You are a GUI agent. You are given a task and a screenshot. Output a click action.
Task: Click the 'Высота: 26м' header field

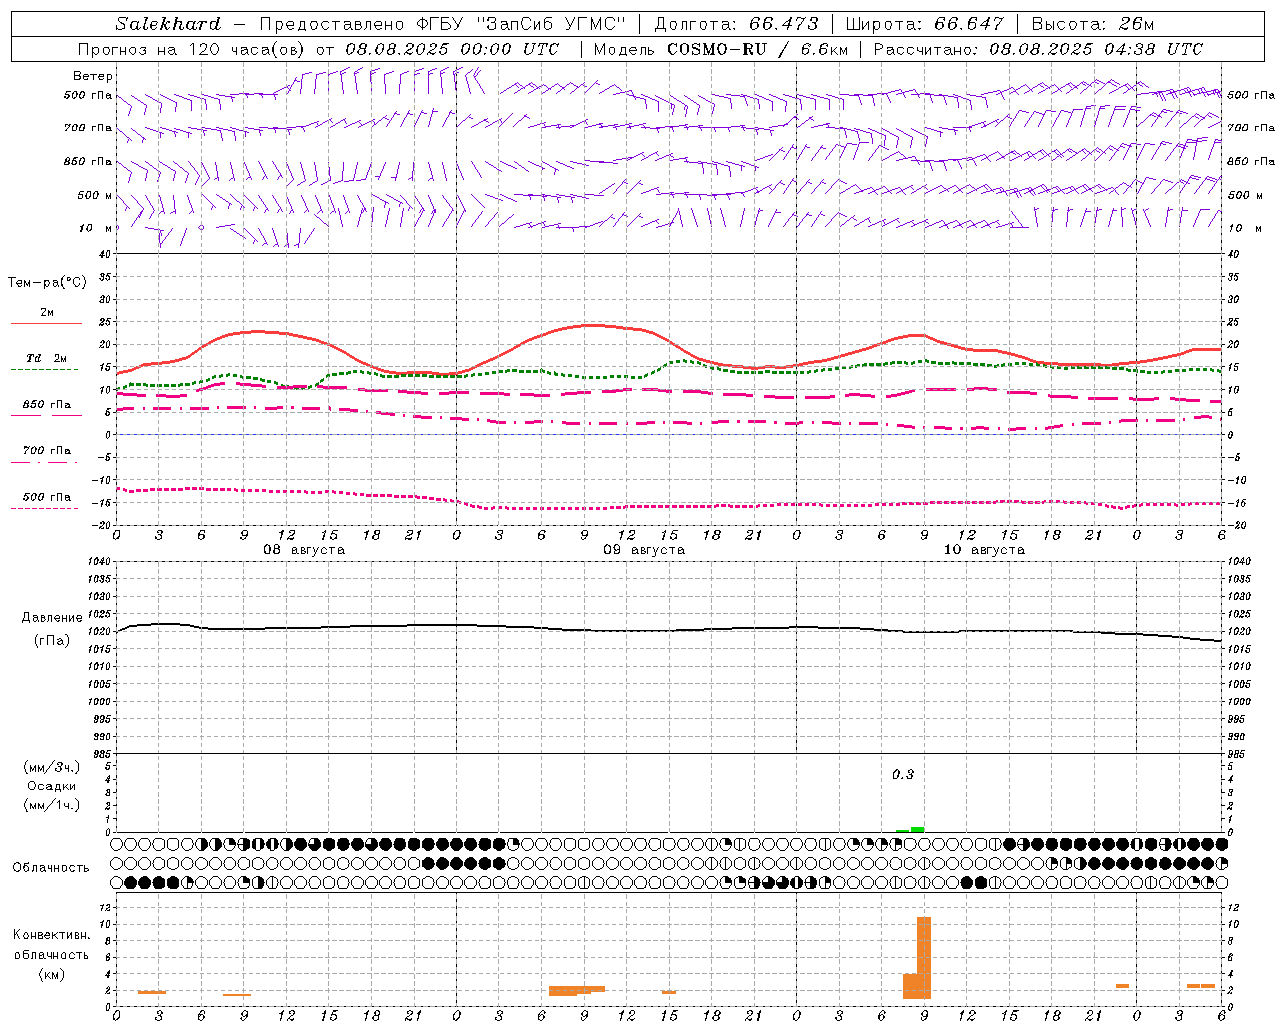click(1092, 24)
